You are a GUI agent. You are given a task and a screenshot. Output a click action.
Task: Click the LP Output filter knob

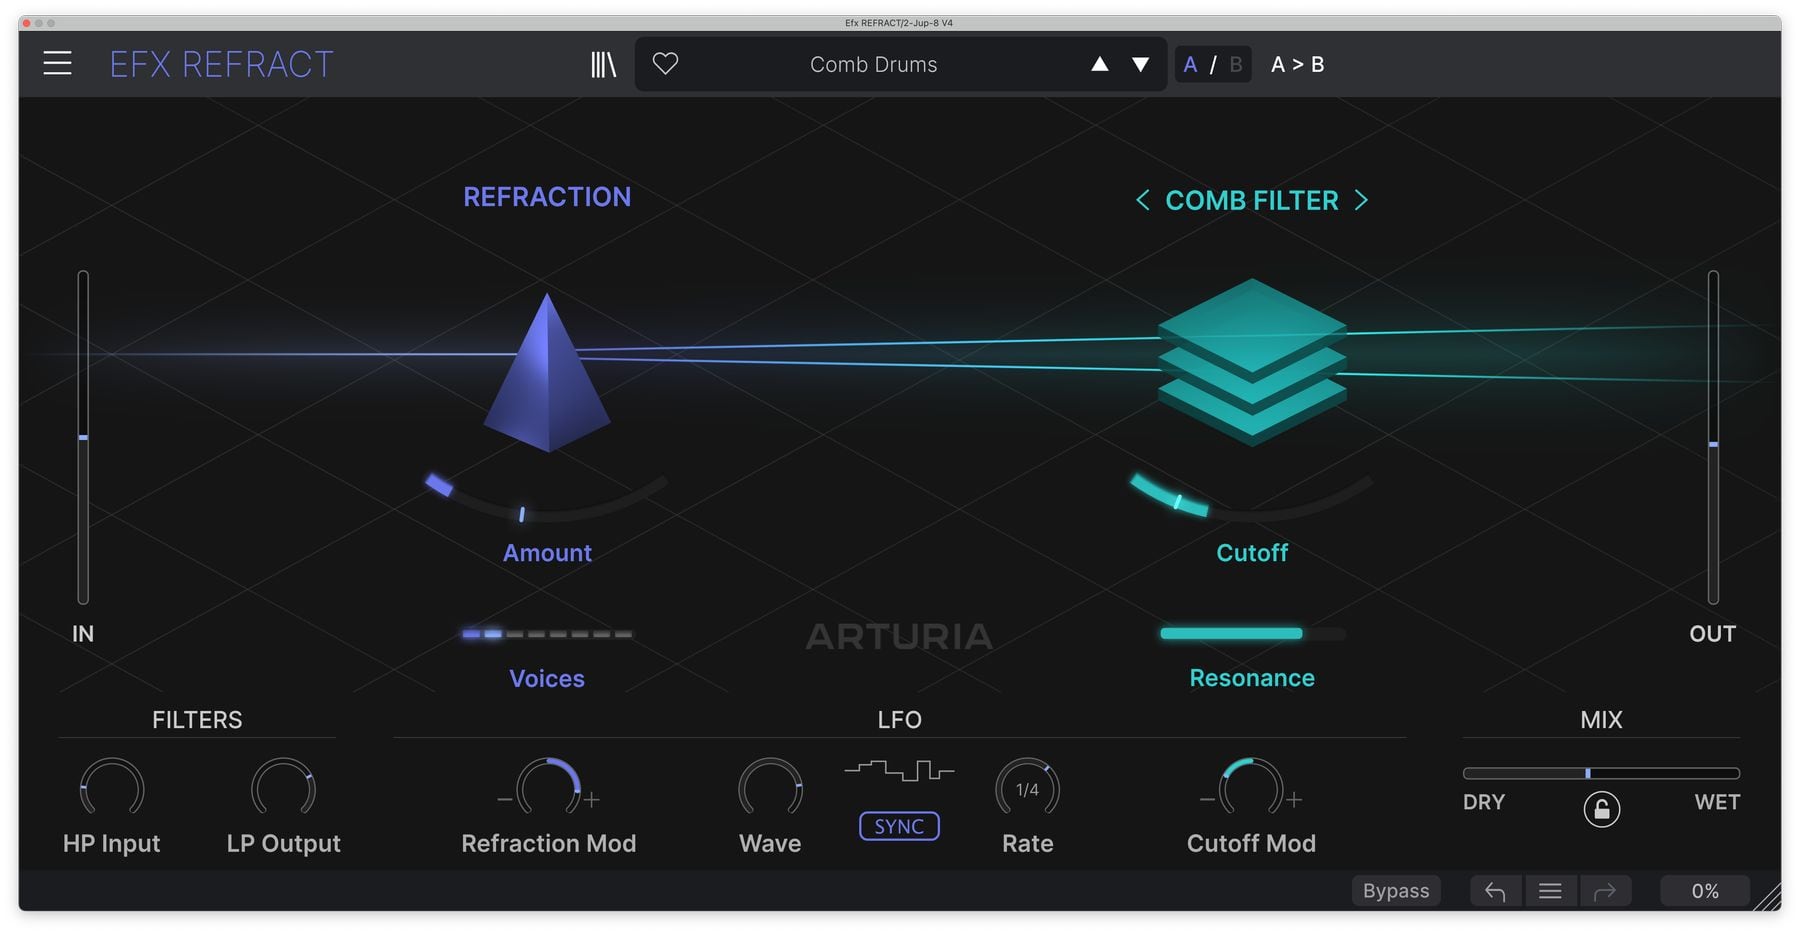[283, 789]
